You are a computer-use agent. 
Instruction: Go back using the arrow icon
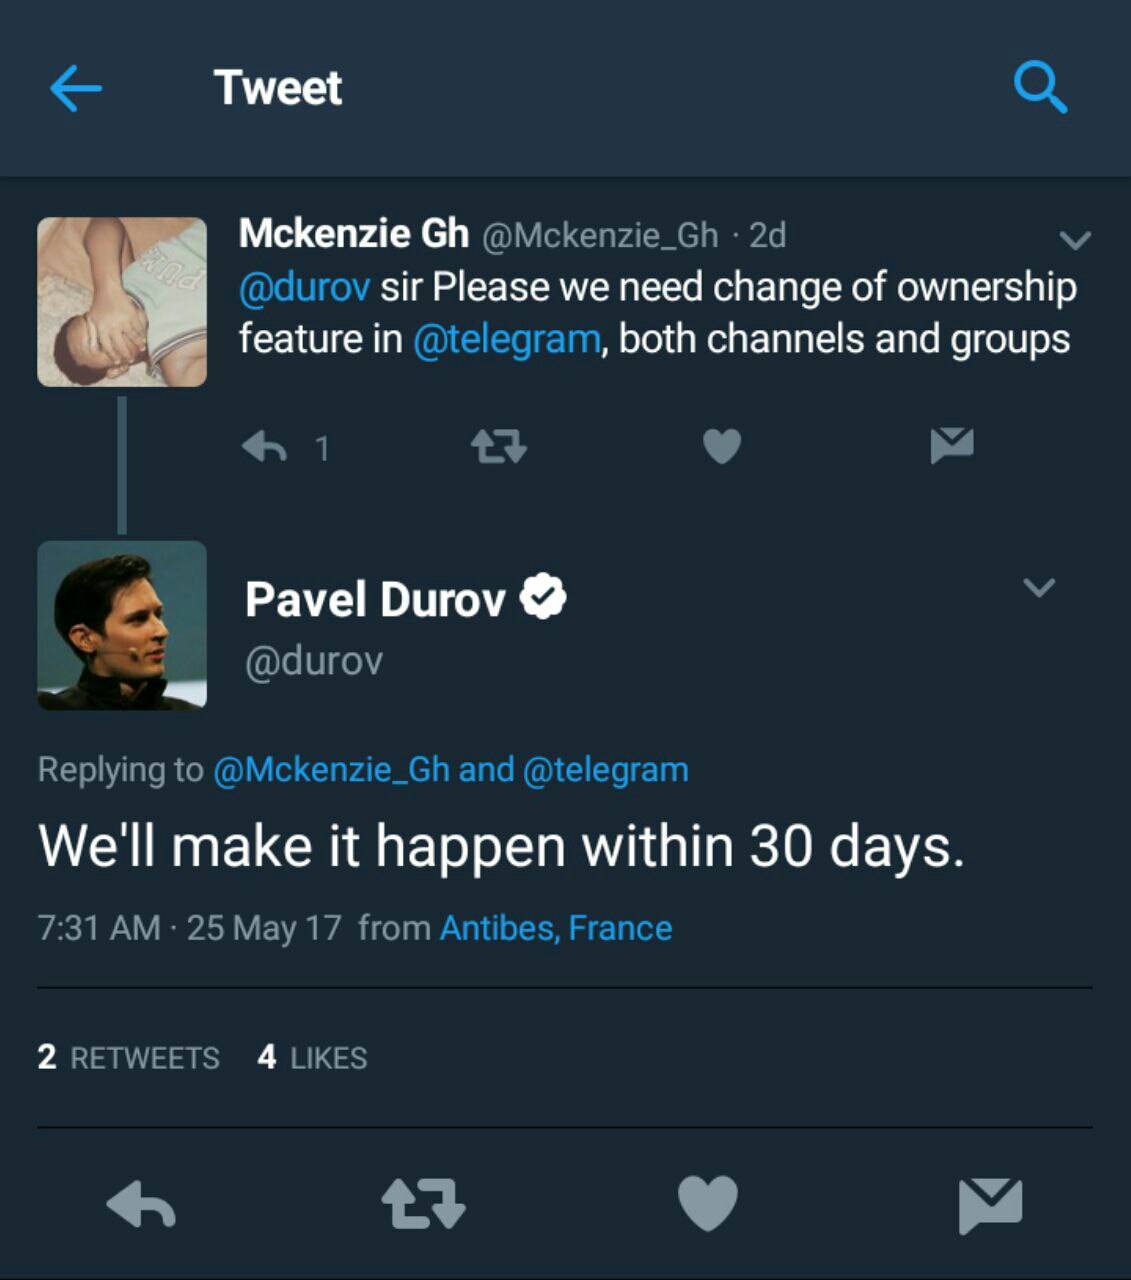coord(76,88)
